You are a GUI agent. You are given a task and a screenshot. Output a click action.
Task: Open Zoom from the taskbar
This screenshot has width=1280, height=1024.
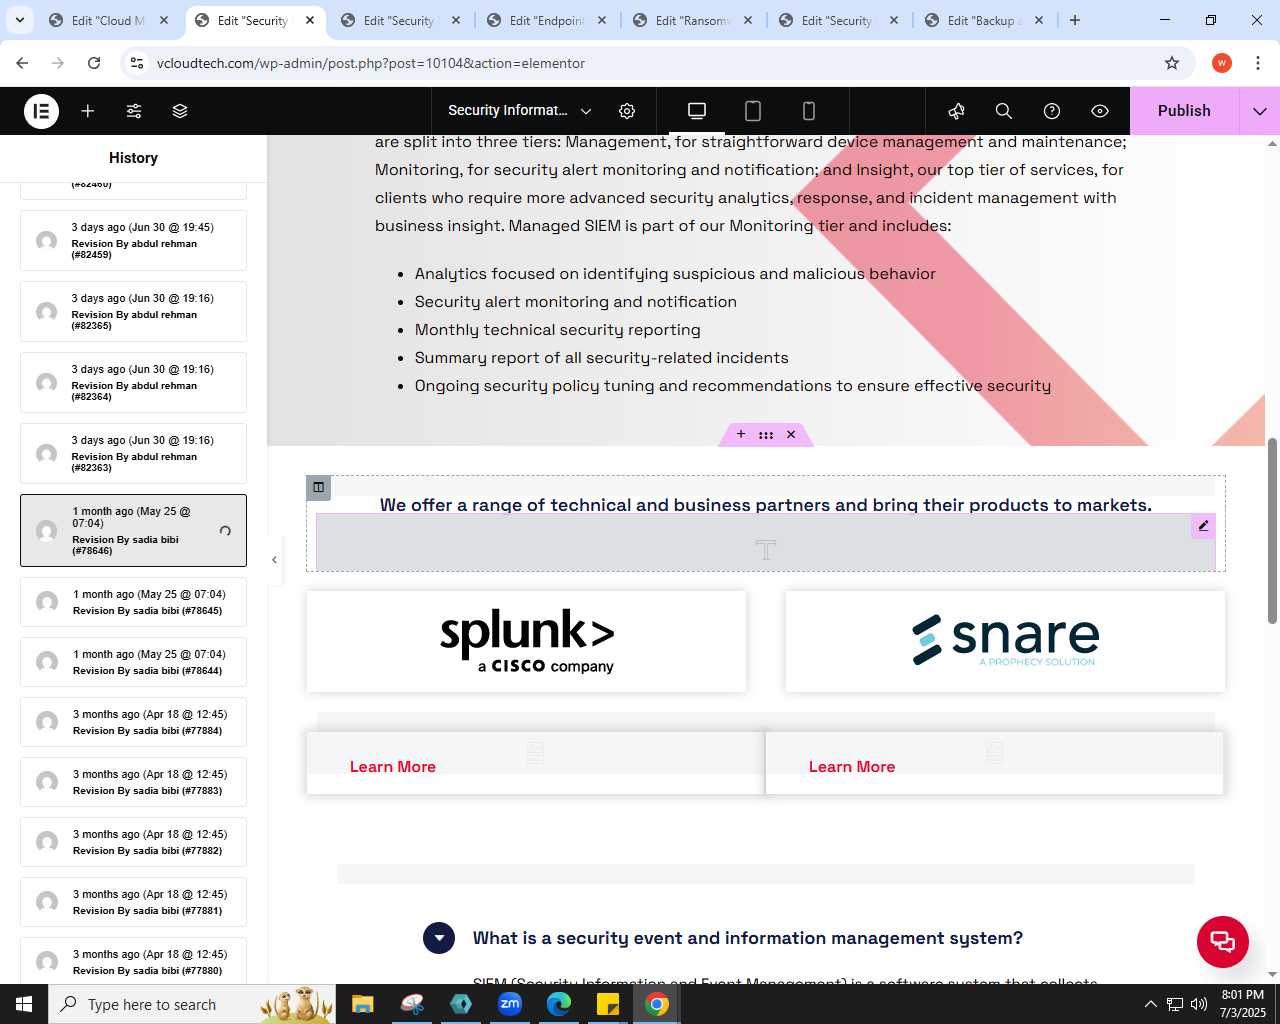pyautogui.click(x=510, y=1004)
